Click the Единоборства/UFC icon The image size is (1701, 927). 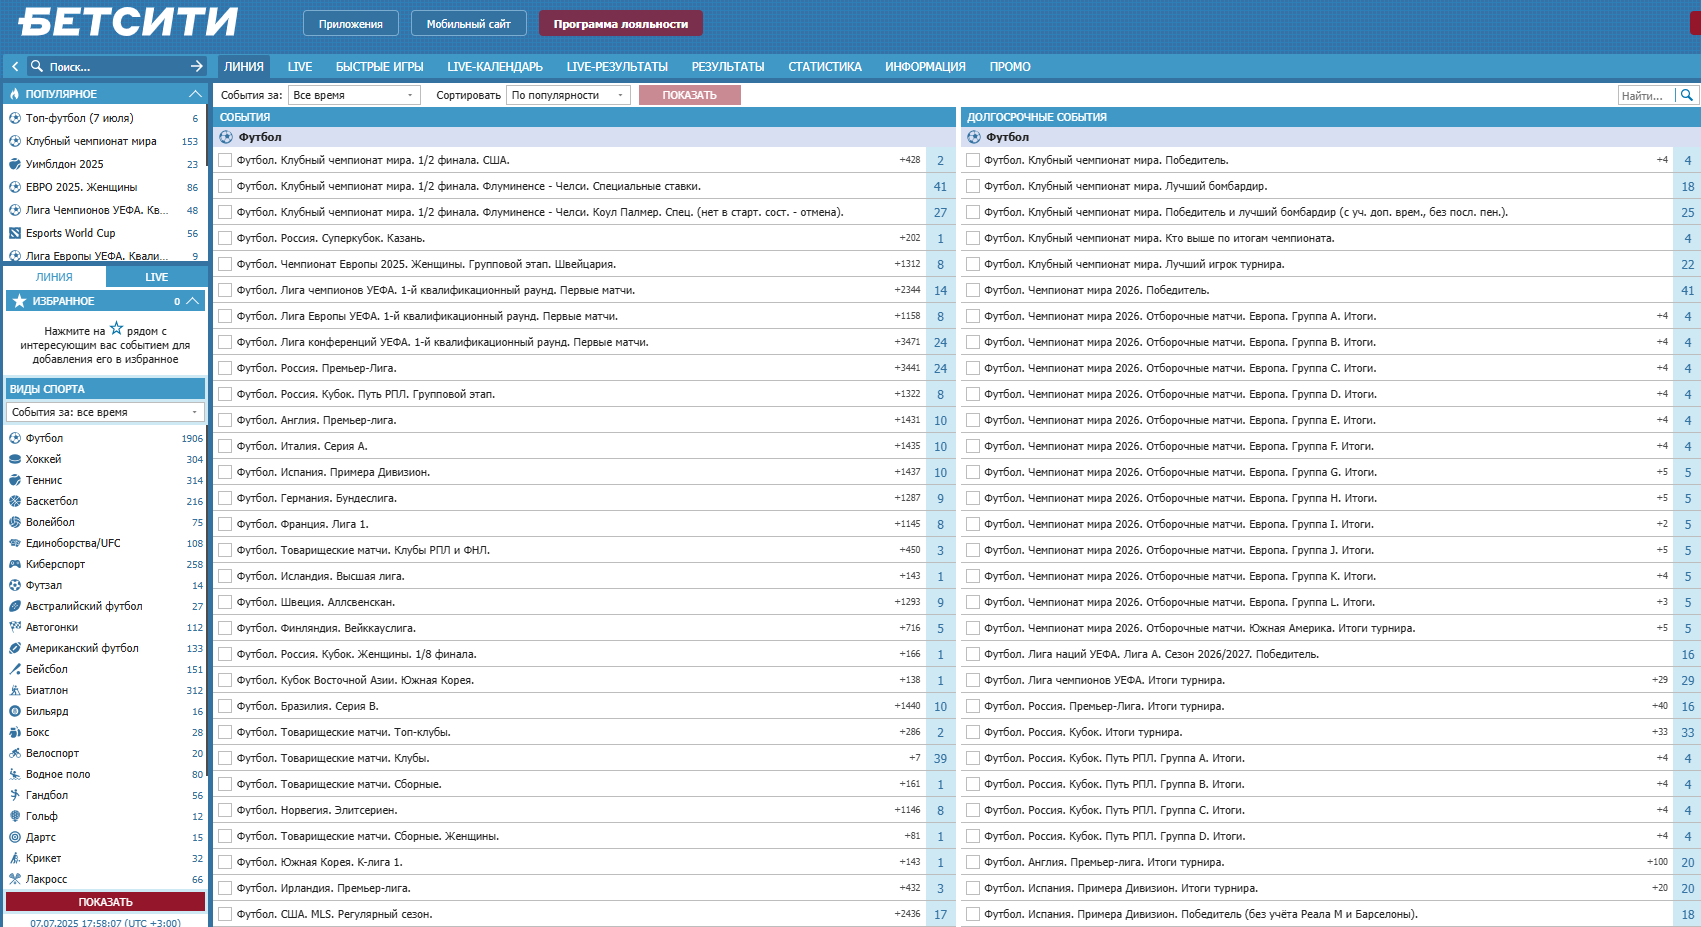15,543
